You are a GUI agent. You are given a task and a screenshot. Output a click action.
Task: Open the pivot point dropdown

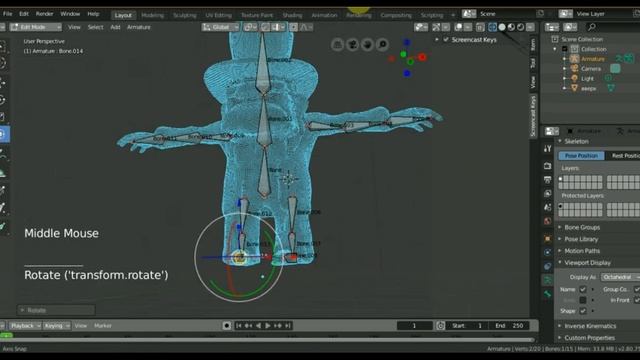250,27
